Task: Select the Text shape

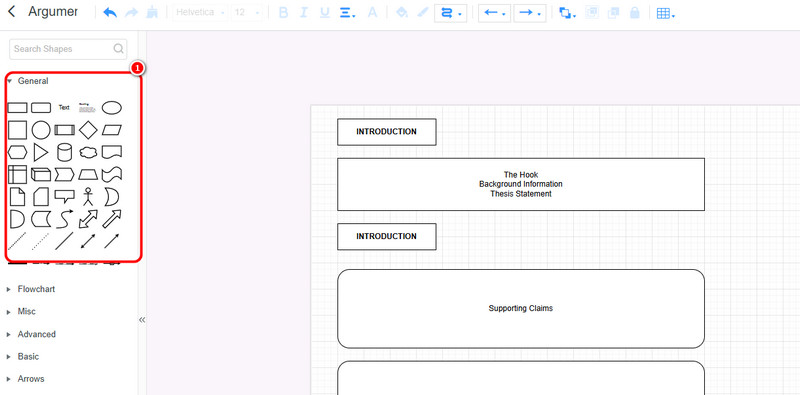Action: click(64, 108)
